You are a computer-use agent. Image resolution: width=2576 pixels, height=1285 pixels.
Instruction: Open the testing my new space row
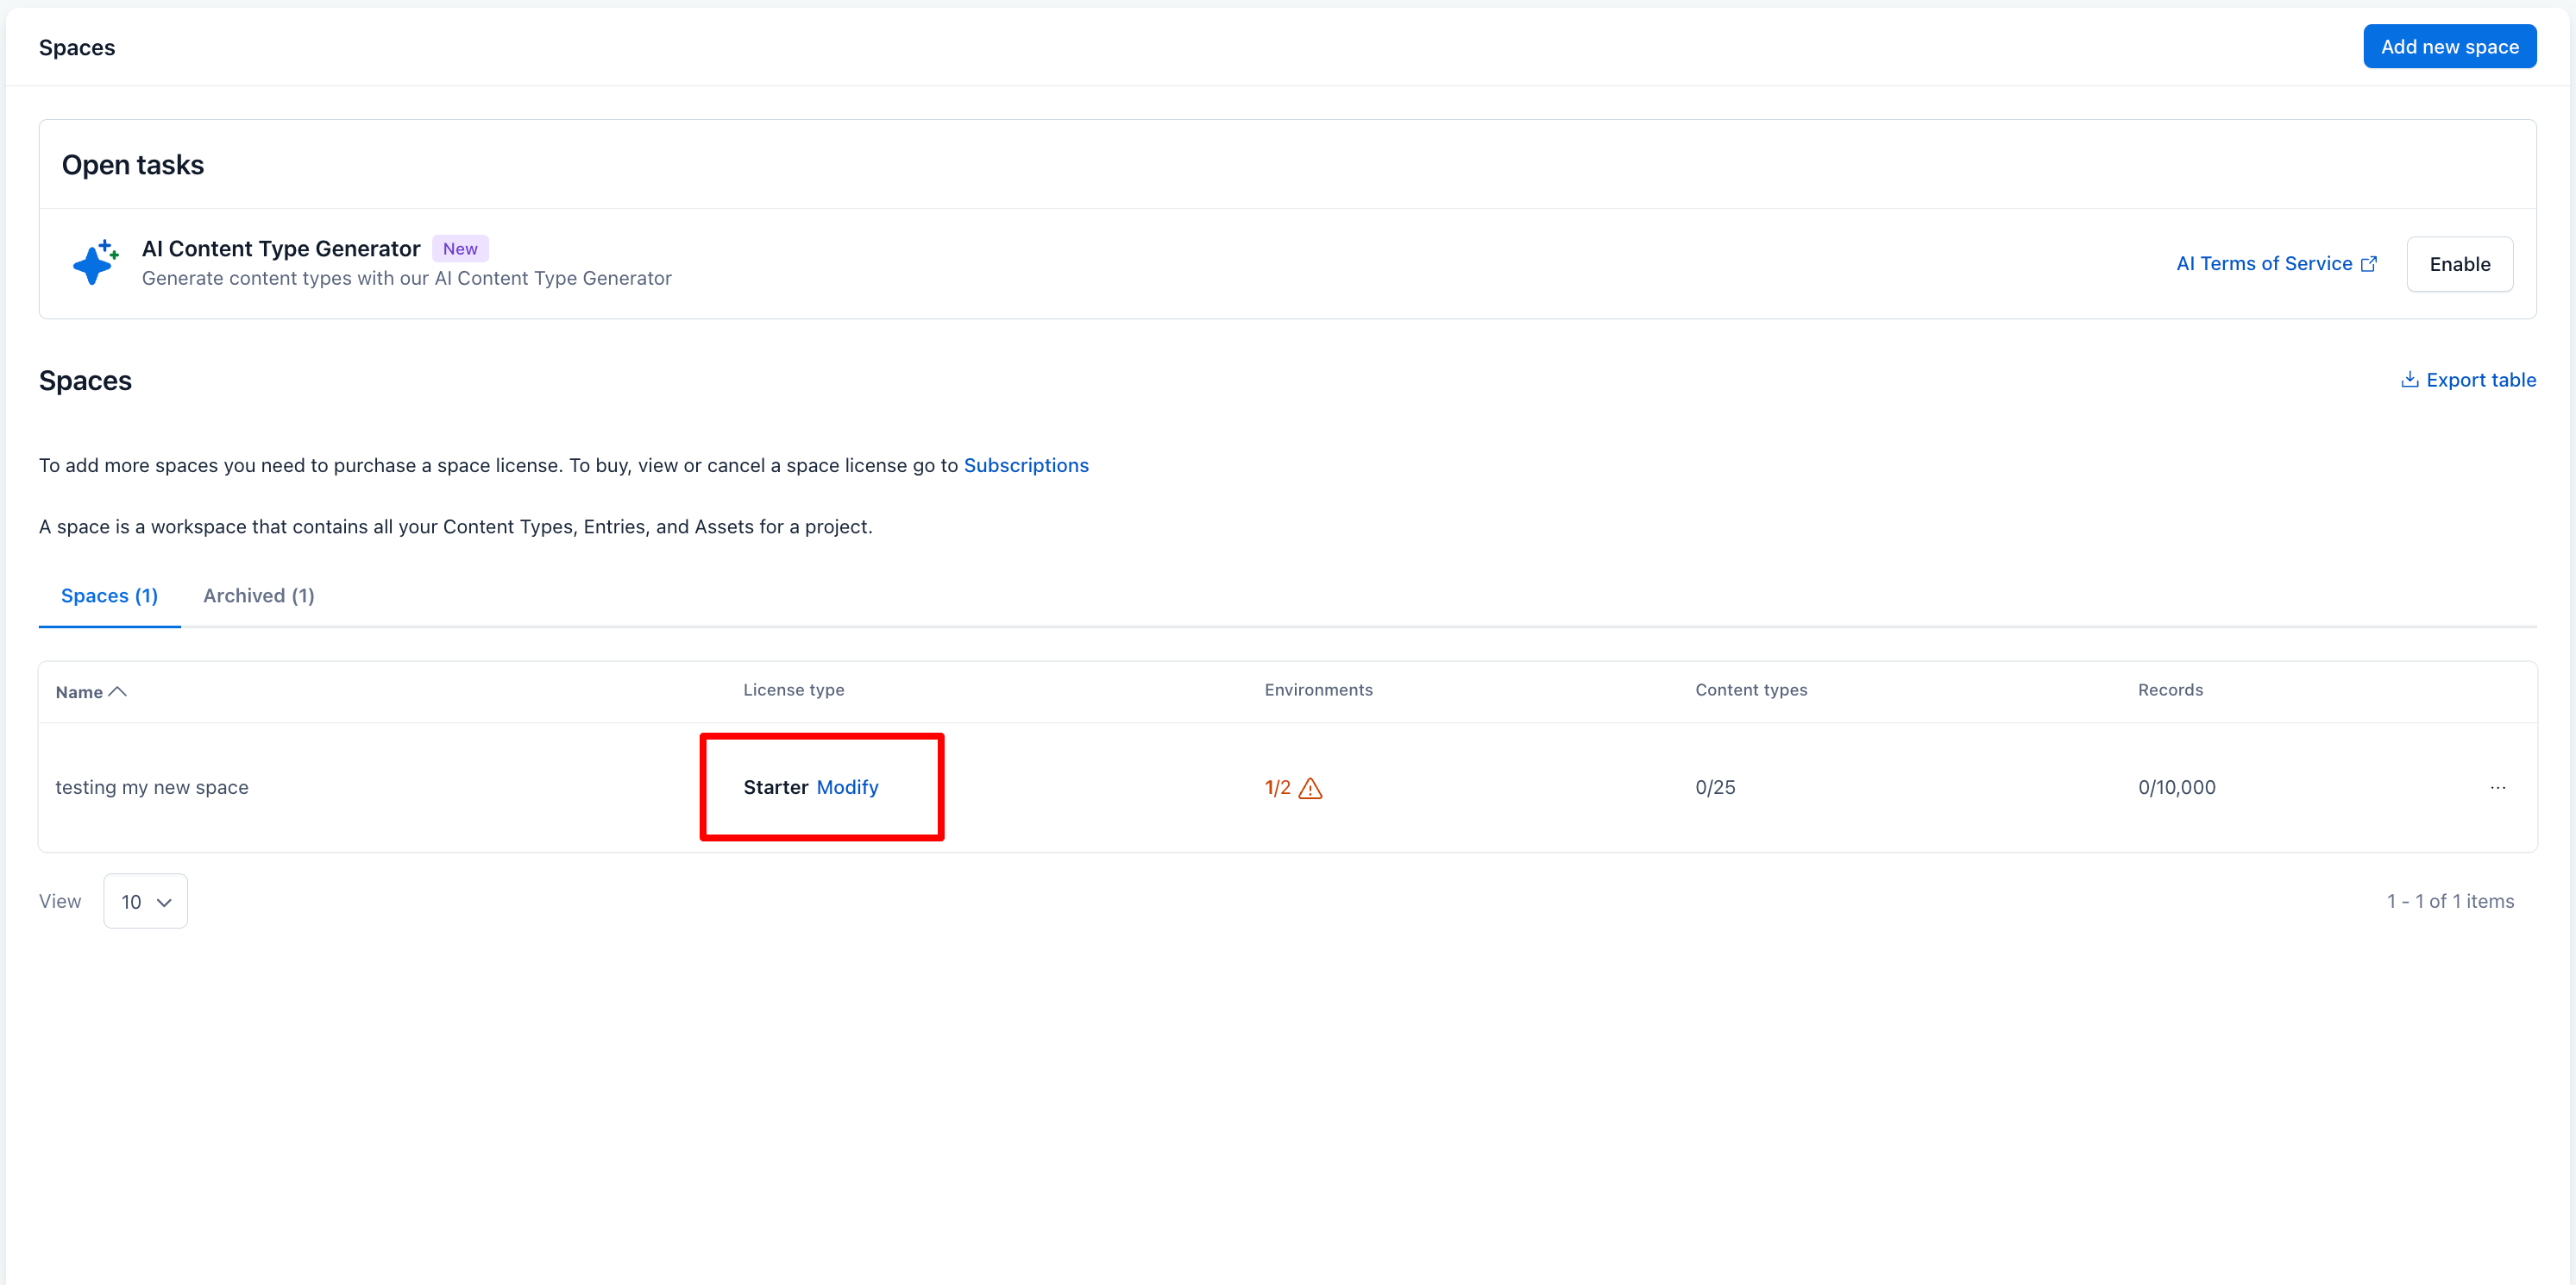[x=152, y=788]
